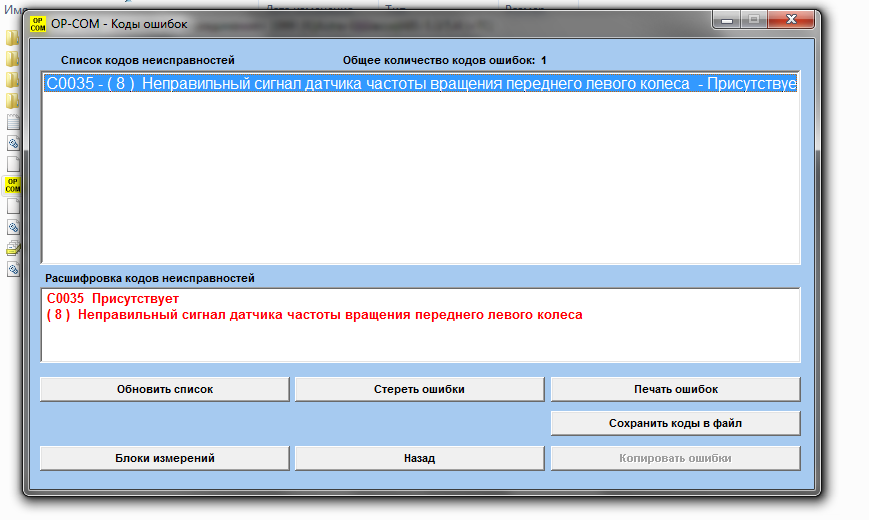Screen dimensions: 869x520
Task: Click the Стереть ошибки button
Action: 420,389
